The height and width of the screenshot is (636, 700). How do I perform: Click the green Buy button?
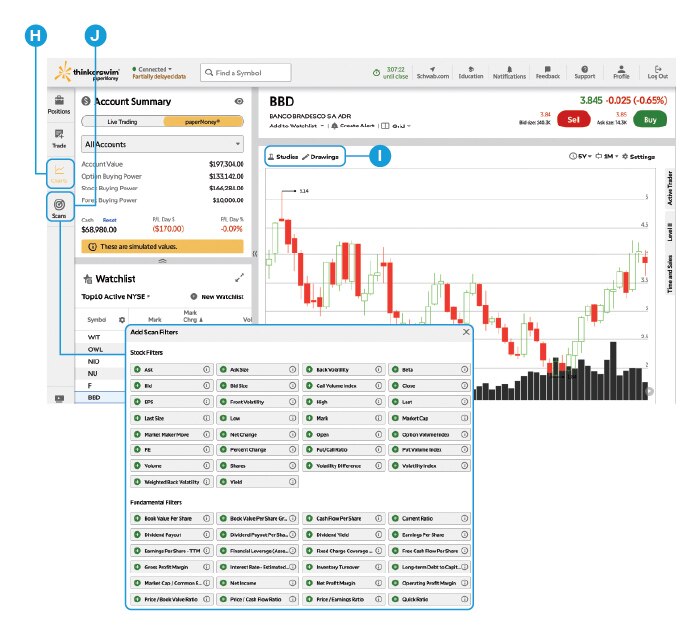tap(650, 119)
